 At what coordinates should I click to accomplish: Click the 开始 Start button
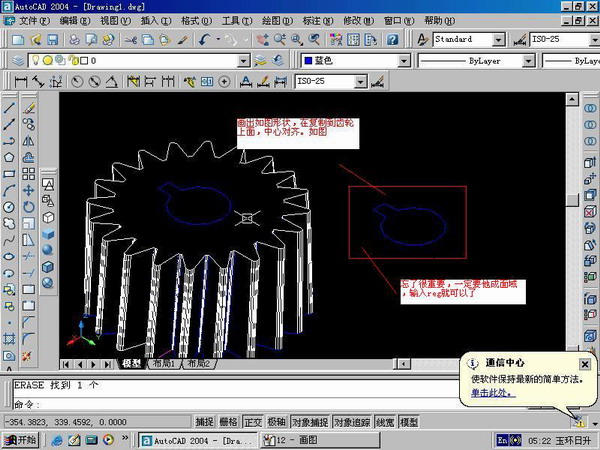coord(21,440)
